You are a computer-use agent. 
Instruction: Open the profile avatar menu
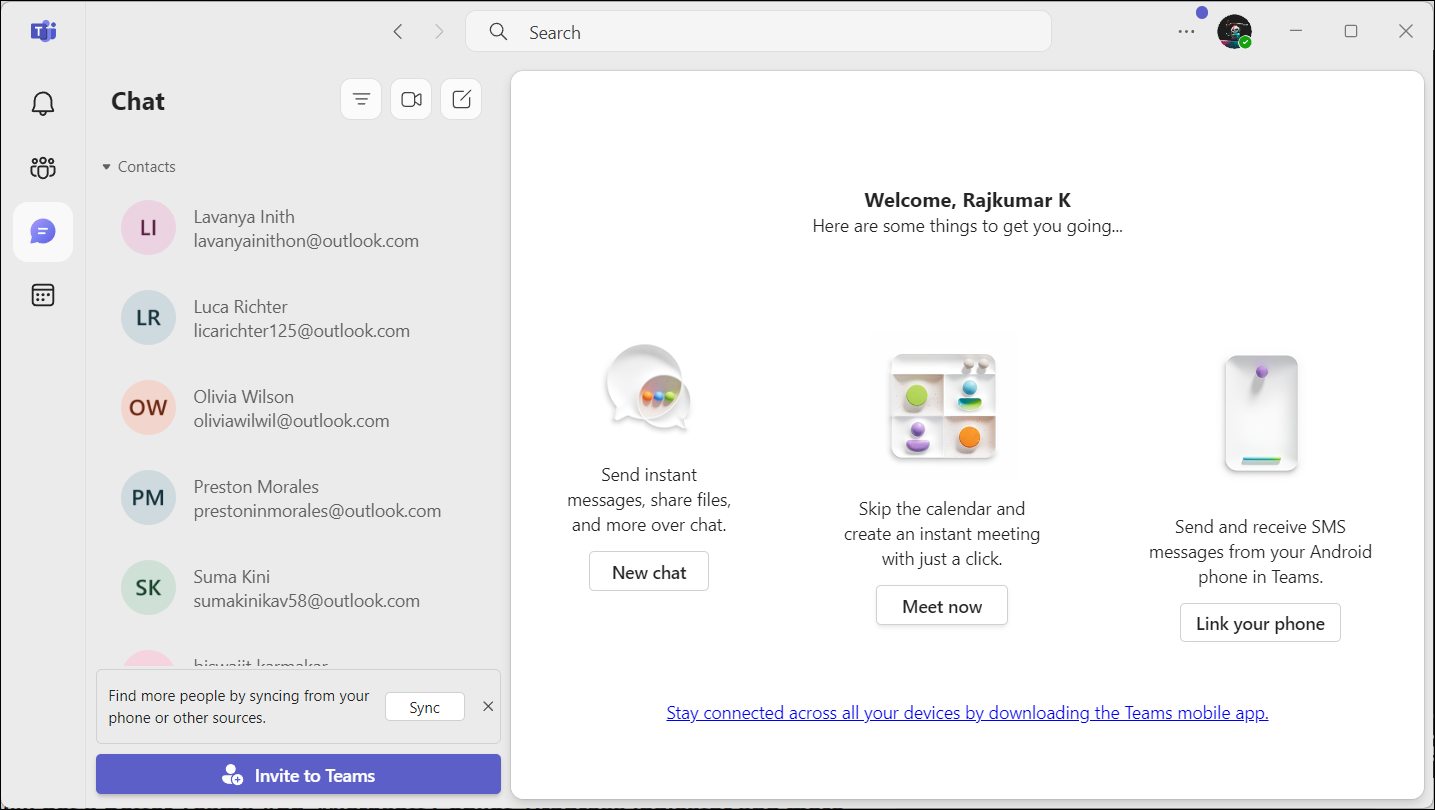1234,32
